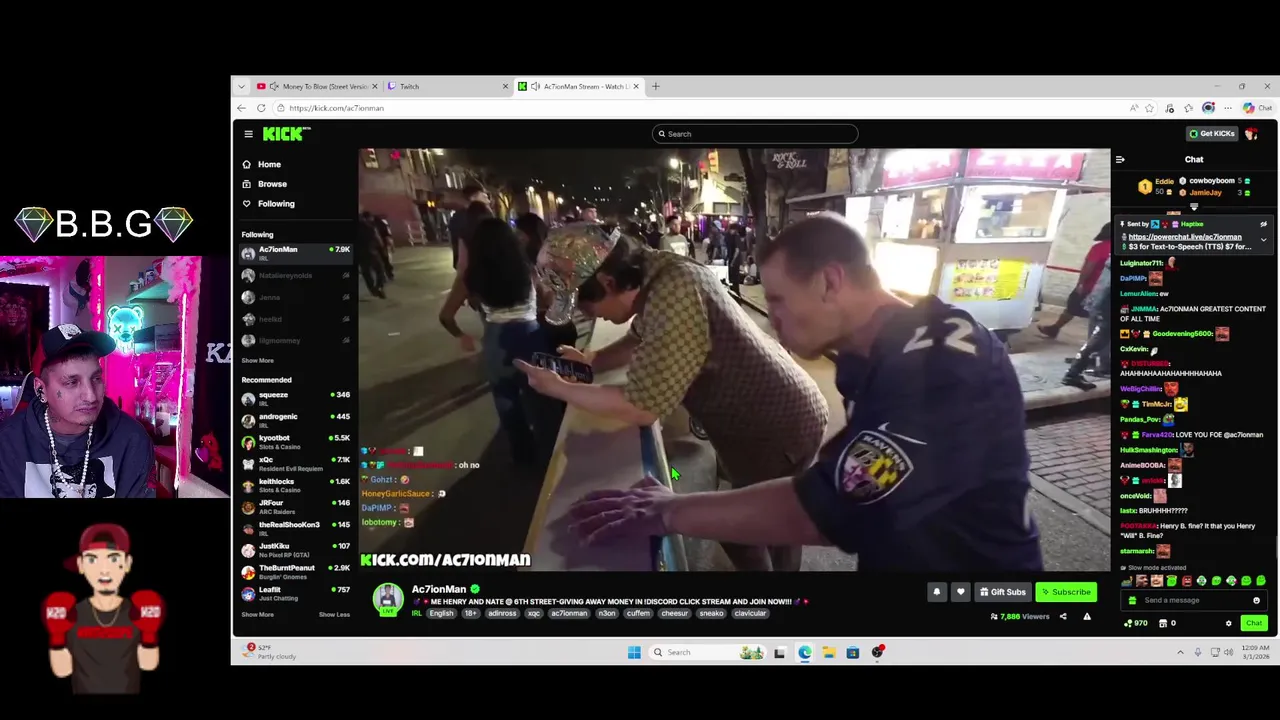Click the report warning icon
The height and width of the screenshot is (720, 1280).
click(1087, 617)
